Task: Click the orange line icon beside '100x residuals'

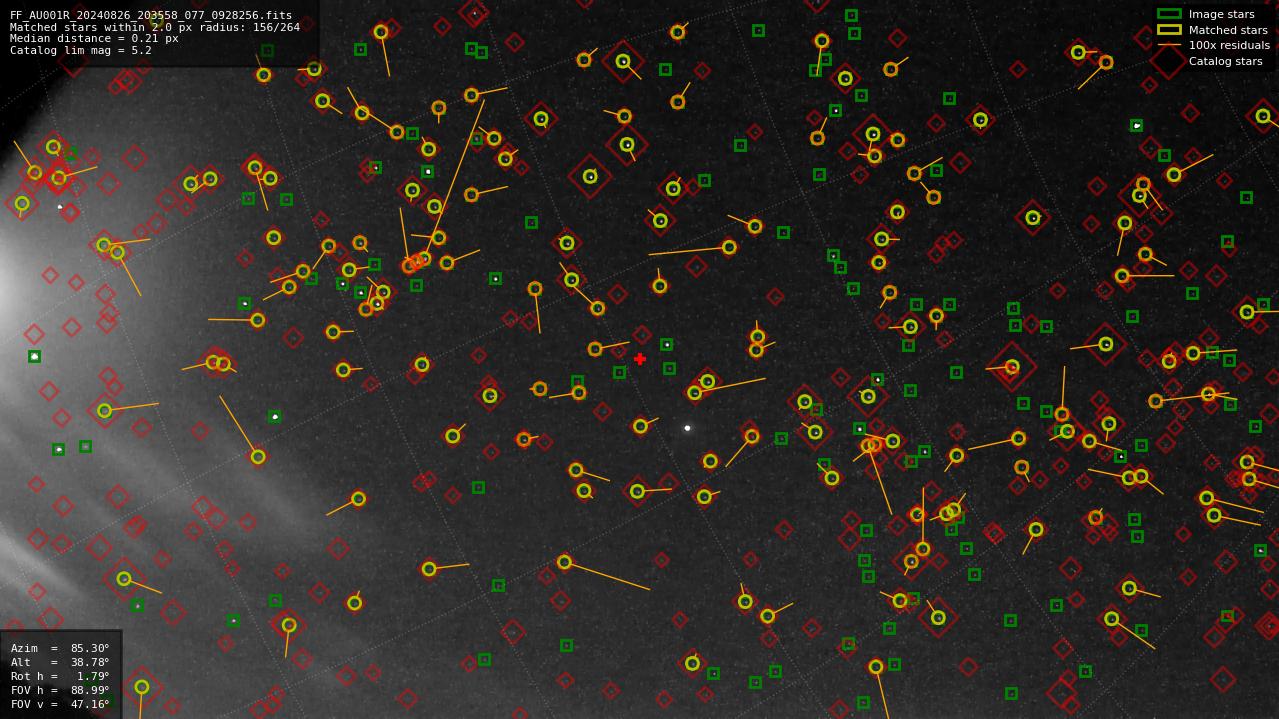Action: click(x=1169, y=45)
